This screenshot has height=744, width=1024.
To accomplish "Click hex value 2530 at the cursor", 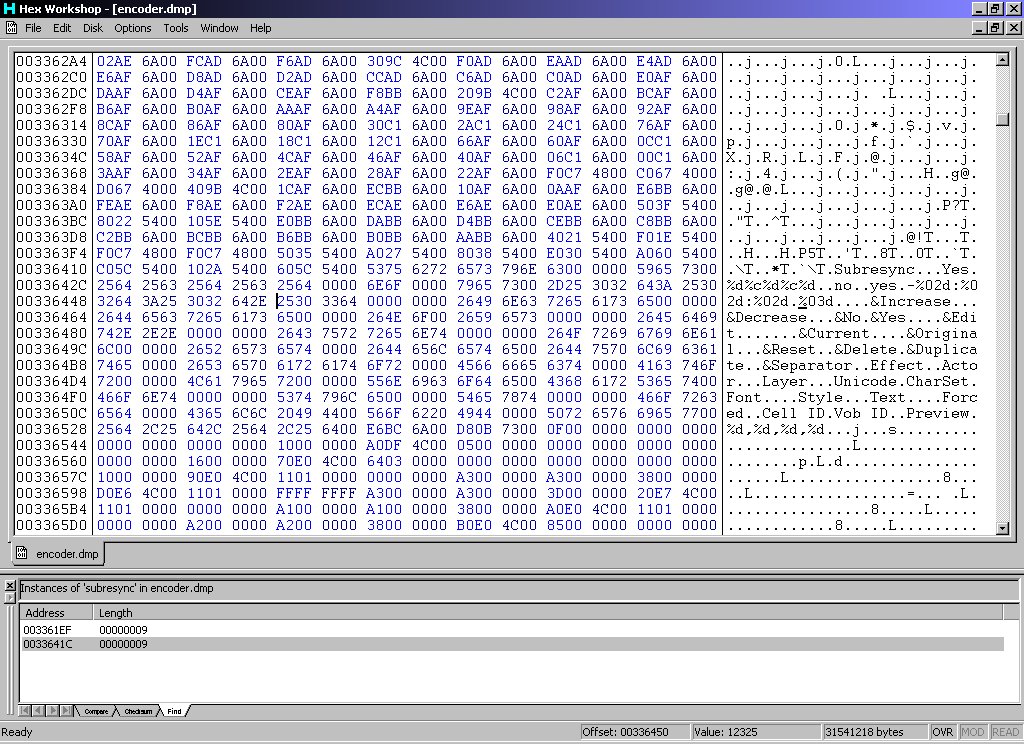I will click(x=294, y=301).
